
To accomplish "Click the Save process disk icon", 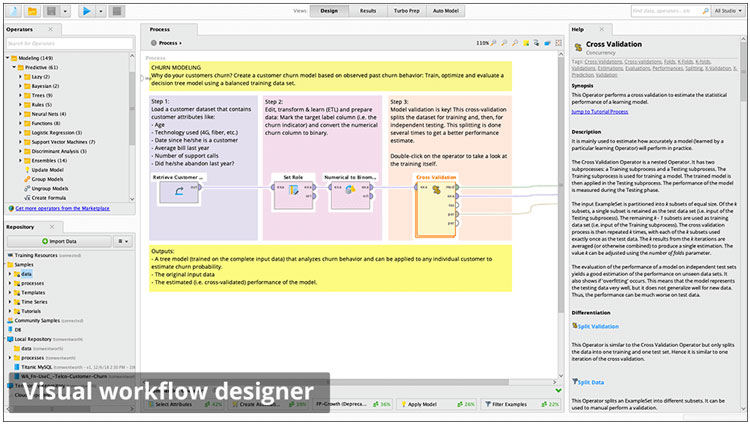I will click(x=50, y=10).
